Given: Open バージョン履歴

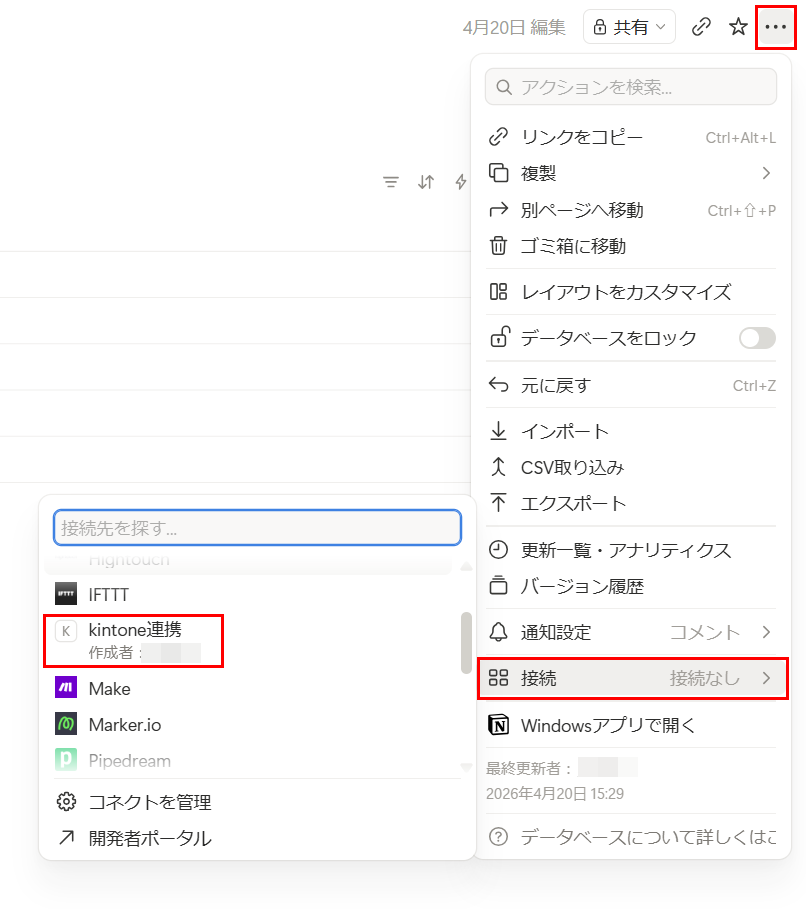Looking at the screenshot, I should 631,586.
